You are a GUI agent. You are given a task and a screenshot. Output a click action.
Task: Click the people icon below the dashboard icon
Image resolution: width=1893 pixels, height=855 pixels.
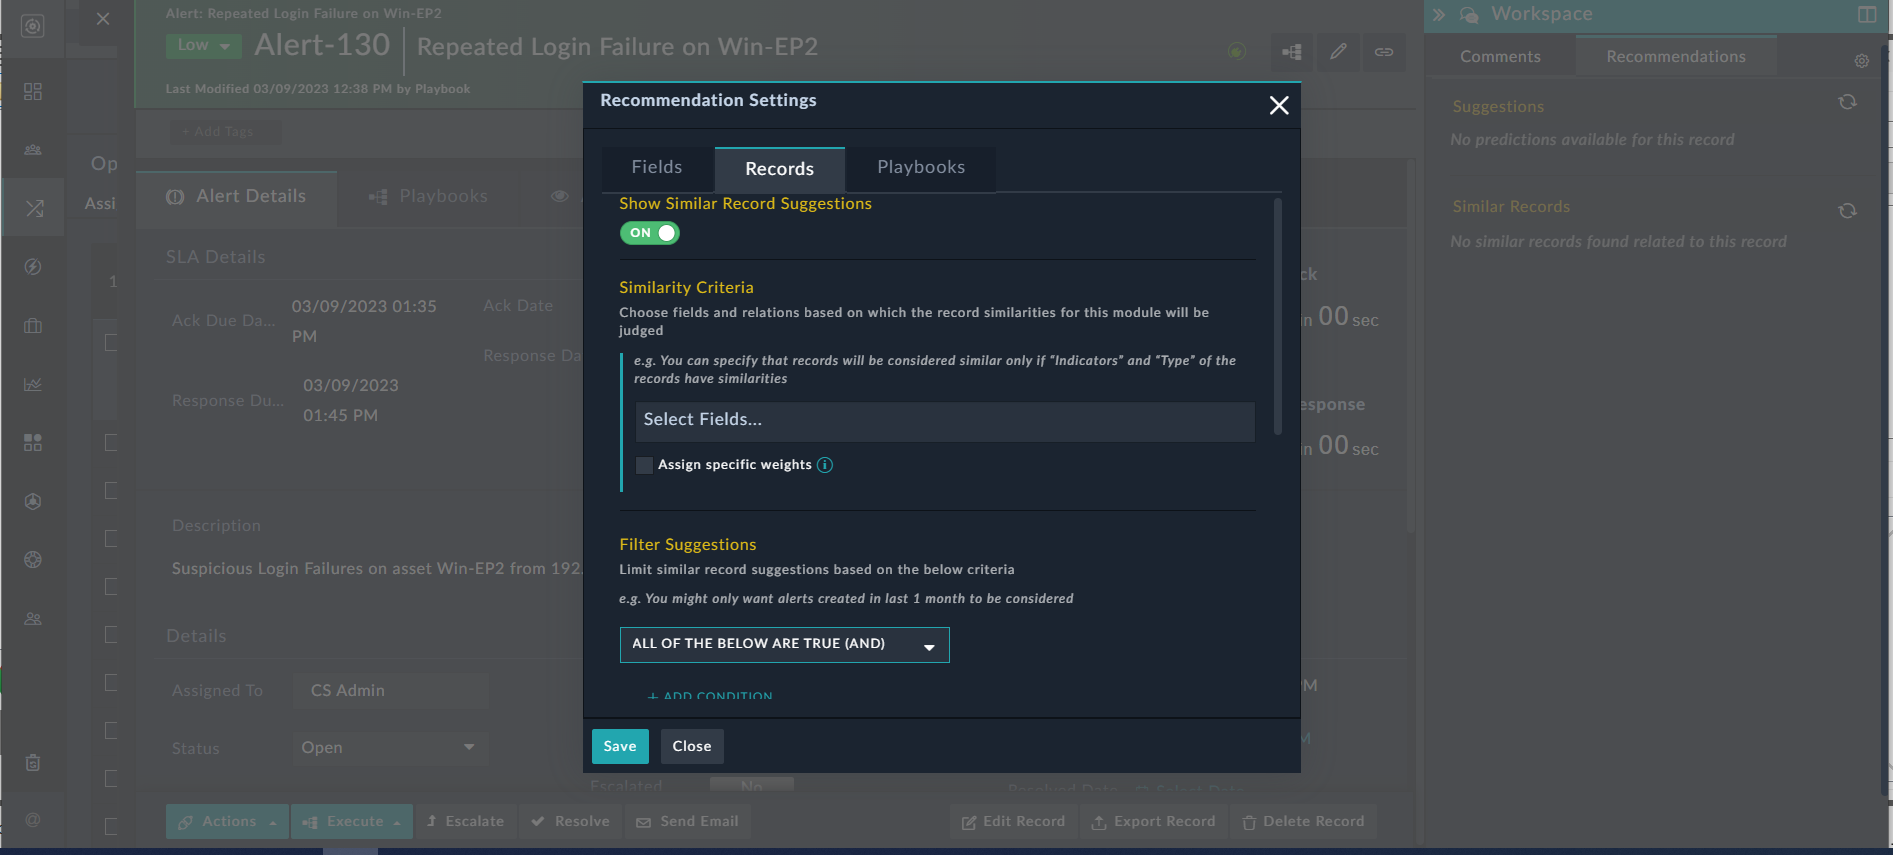33,150
